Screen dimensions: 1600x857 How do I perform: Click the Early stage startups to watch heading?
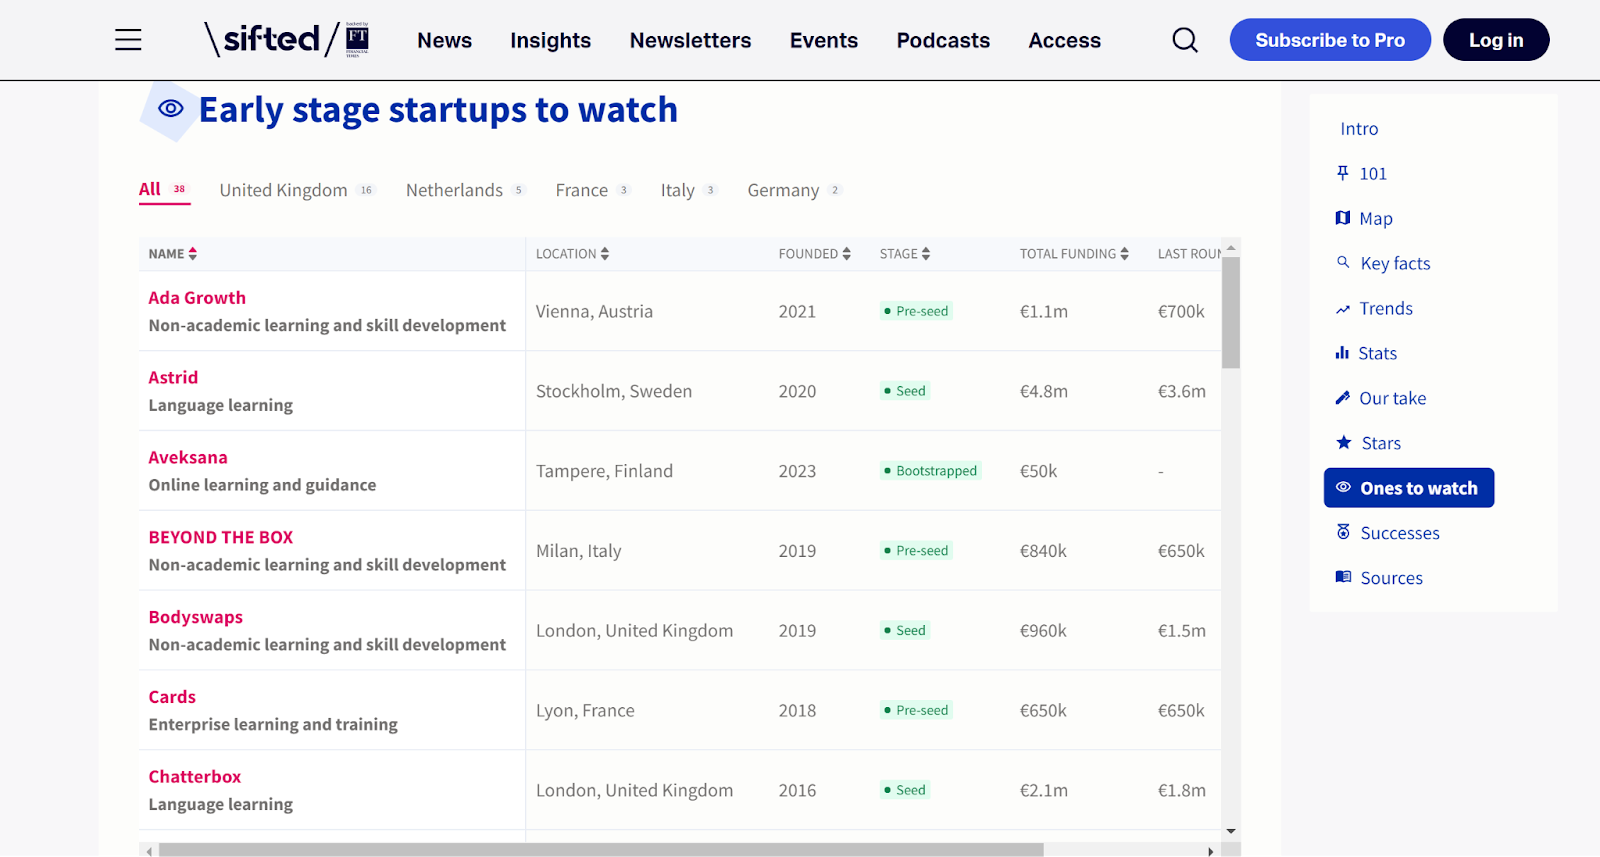pyautogui.click(x=438, y=109)
